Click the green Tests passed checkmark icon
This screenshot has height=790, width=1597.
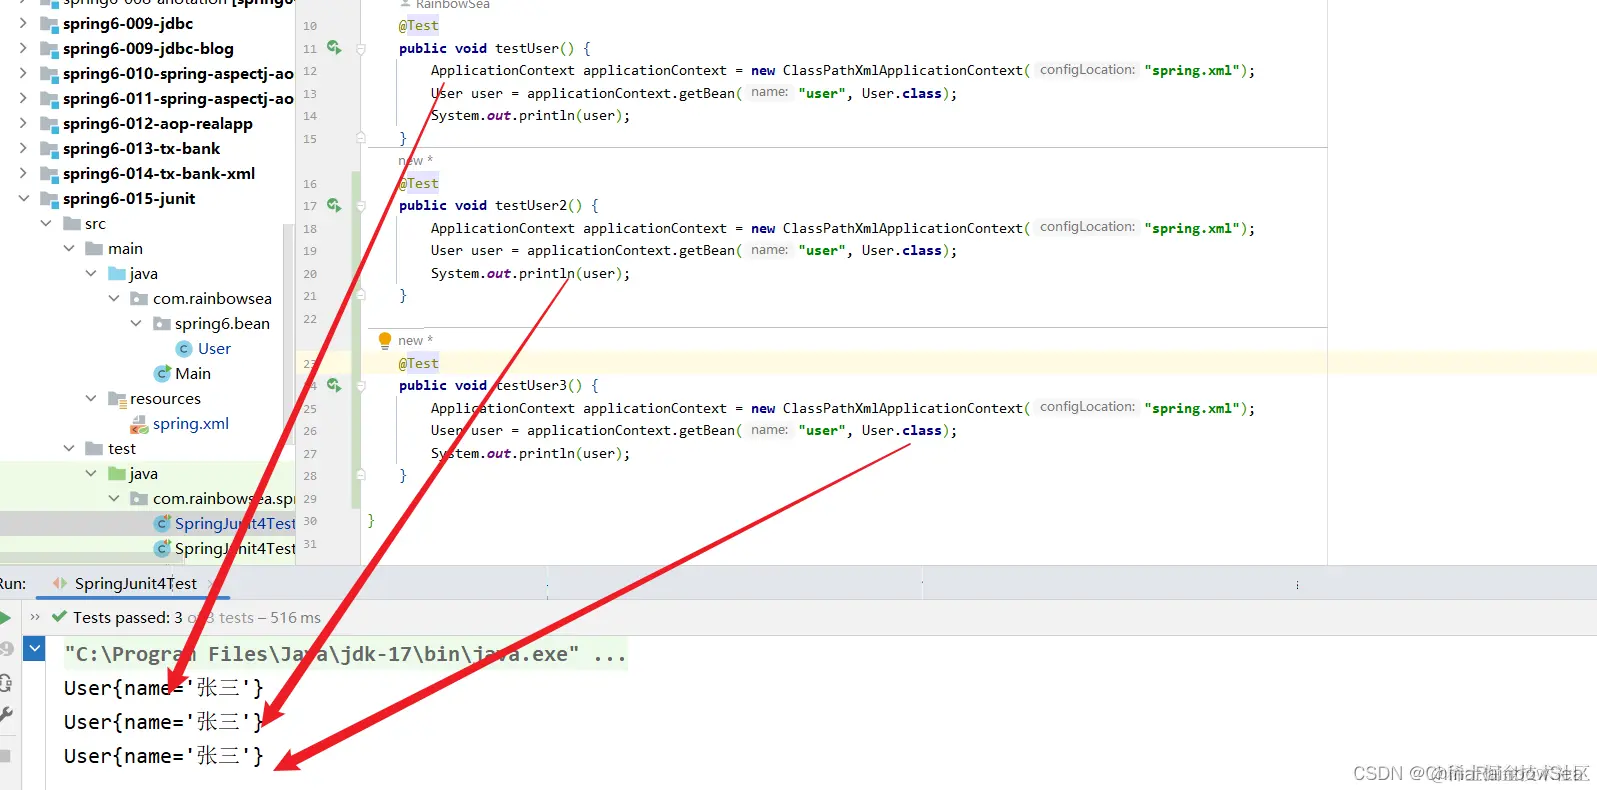(59, 617)
